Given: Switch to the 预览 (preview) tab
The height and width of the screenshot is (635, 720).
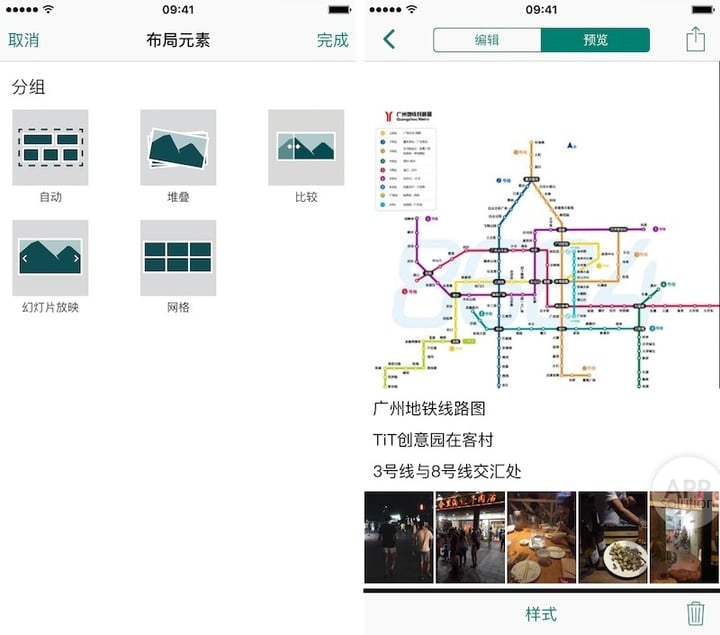Looking at the screenshot, I should pos(595,40).
